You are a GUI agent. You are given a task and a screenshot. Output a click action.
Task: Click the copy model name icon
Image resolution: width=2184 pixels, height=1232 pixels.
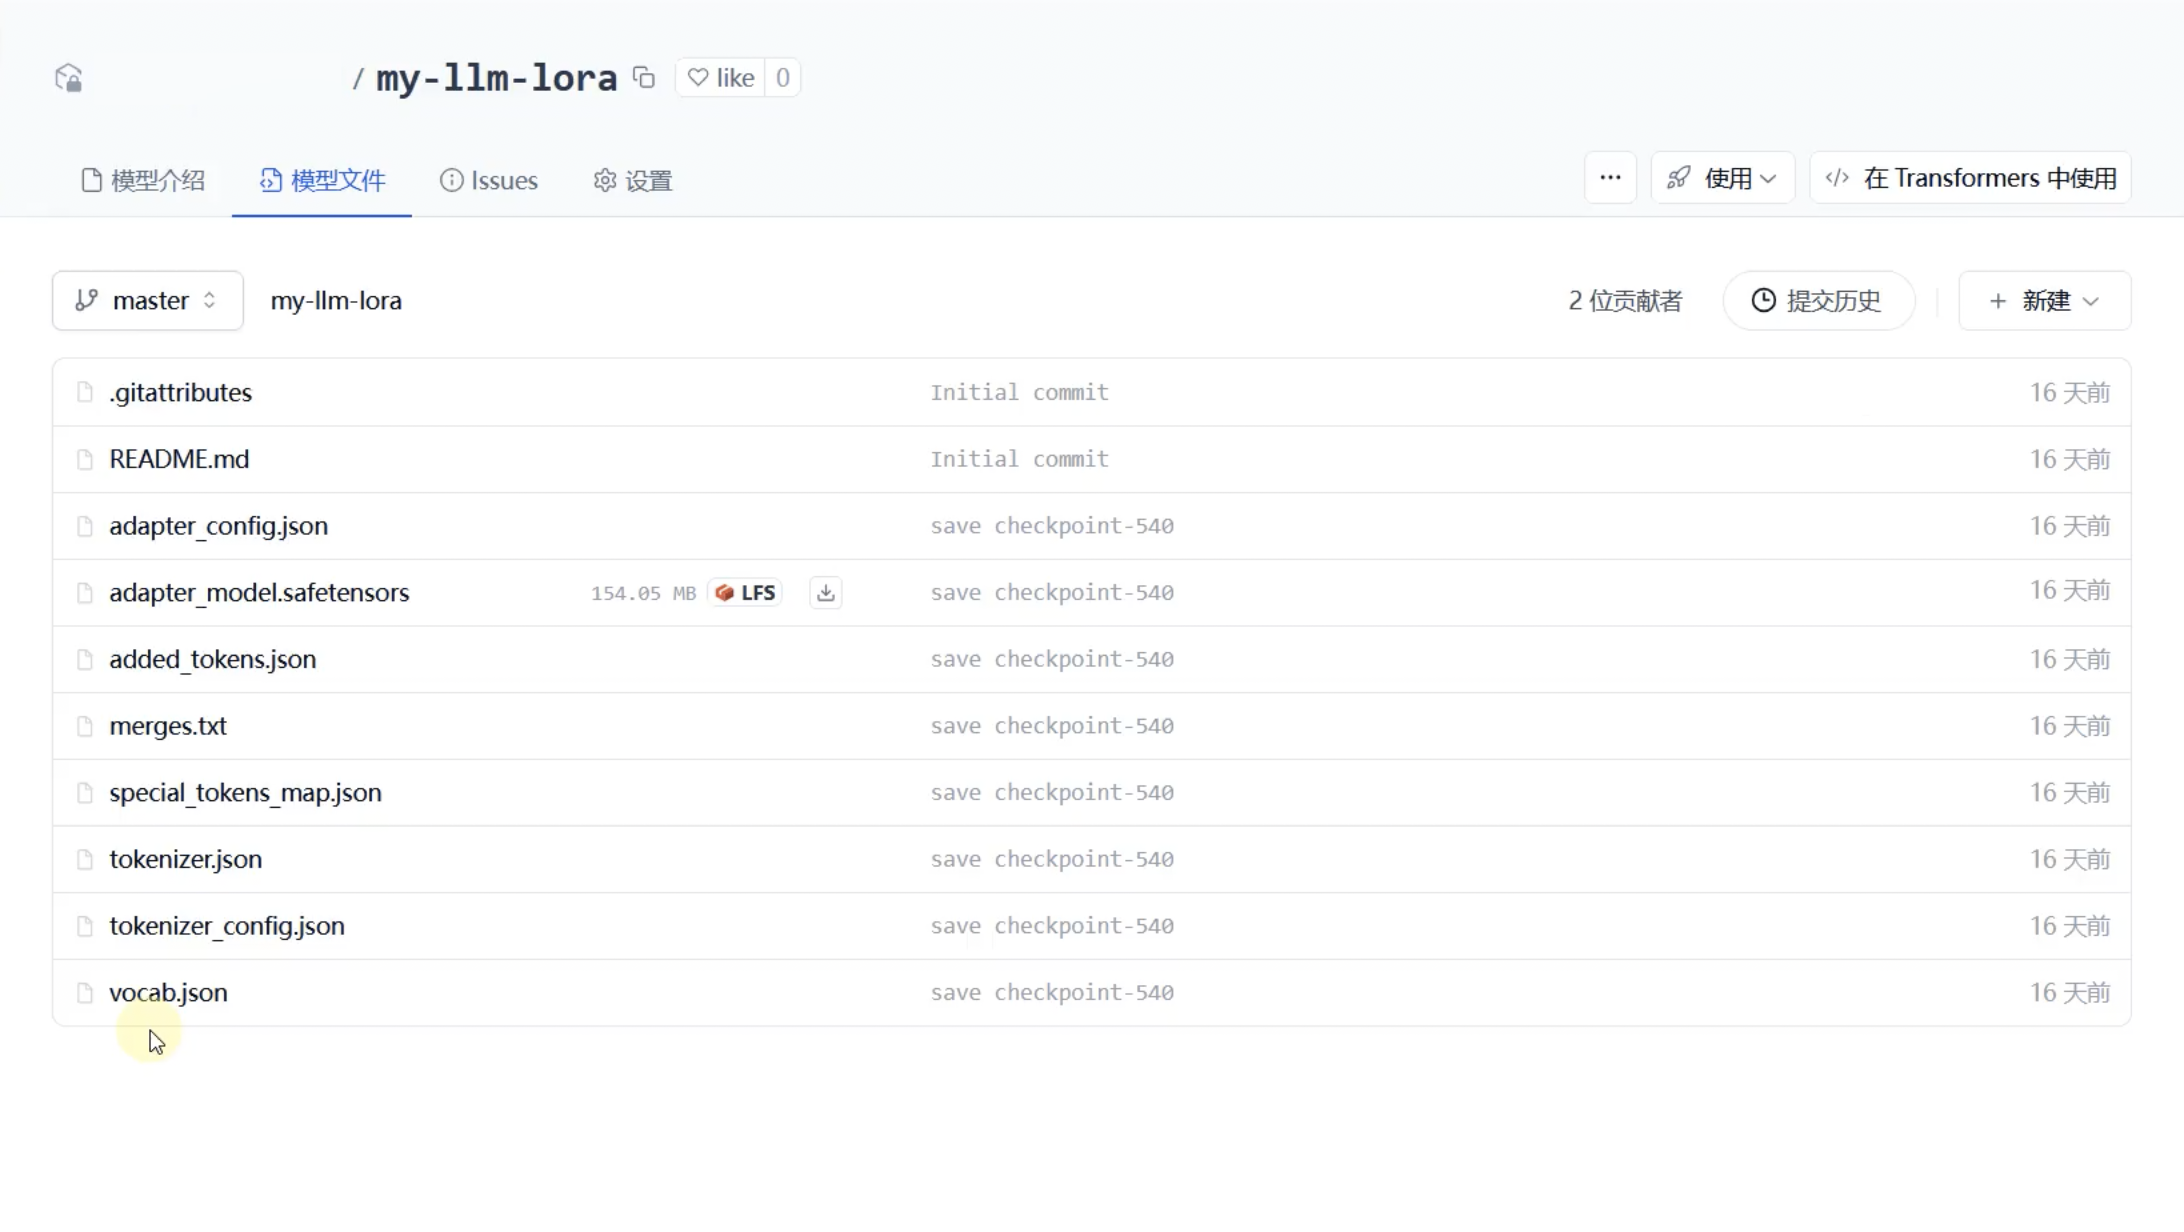(644, 77)
